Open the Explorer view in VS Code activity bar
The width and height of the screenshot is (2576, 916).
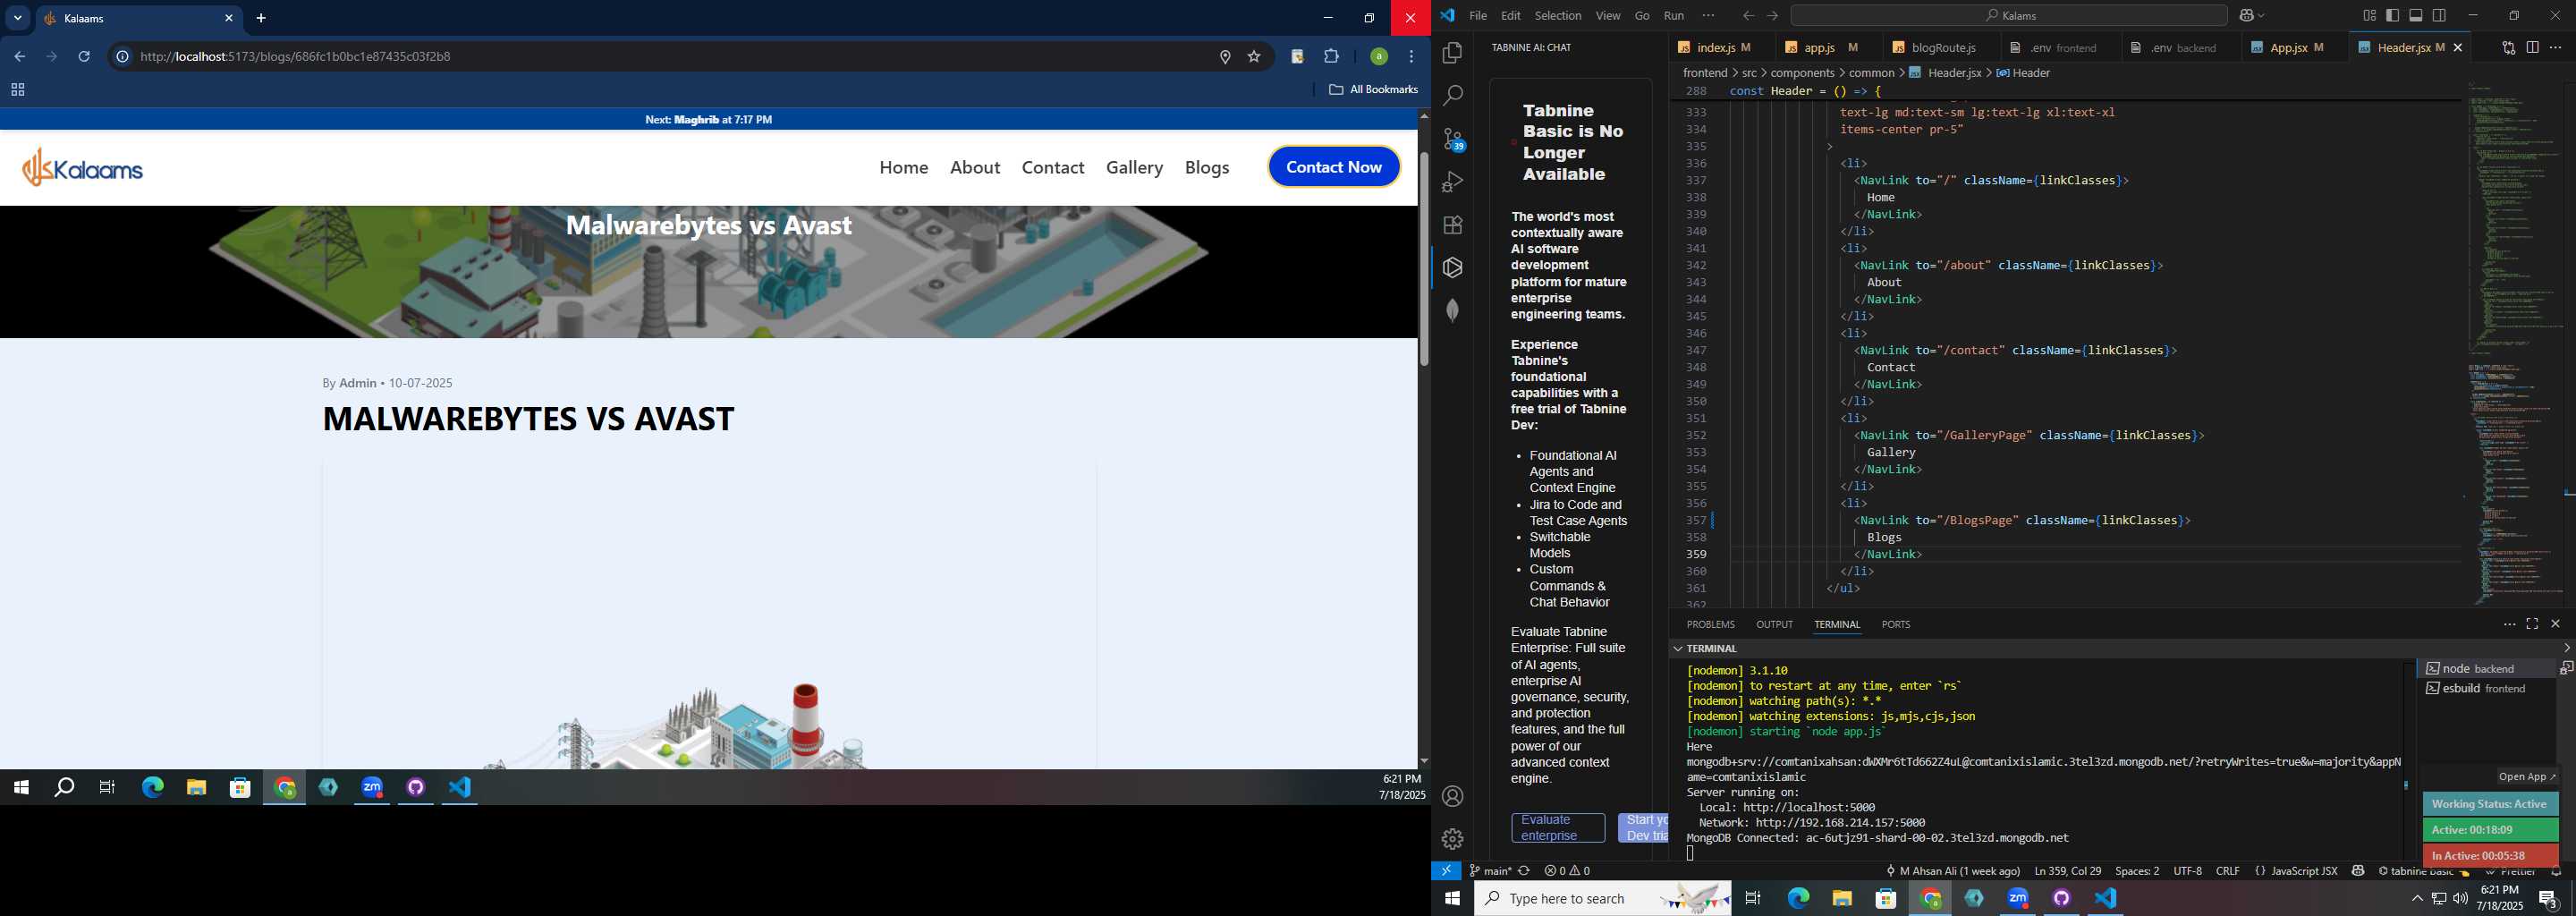pos(1453,52)
